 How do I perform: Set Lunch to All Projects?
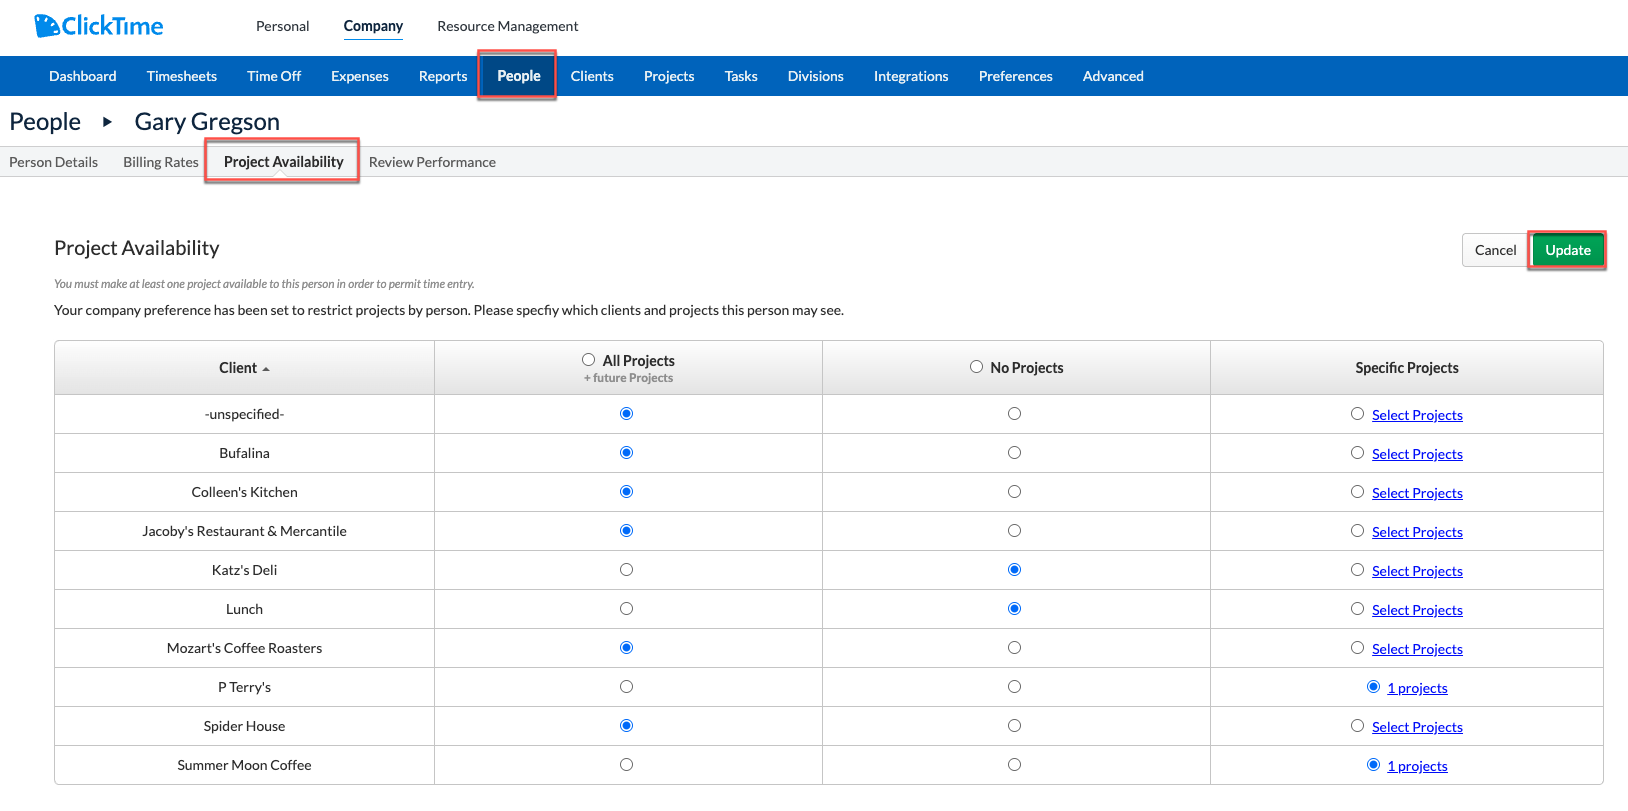(x=626, y=609)
